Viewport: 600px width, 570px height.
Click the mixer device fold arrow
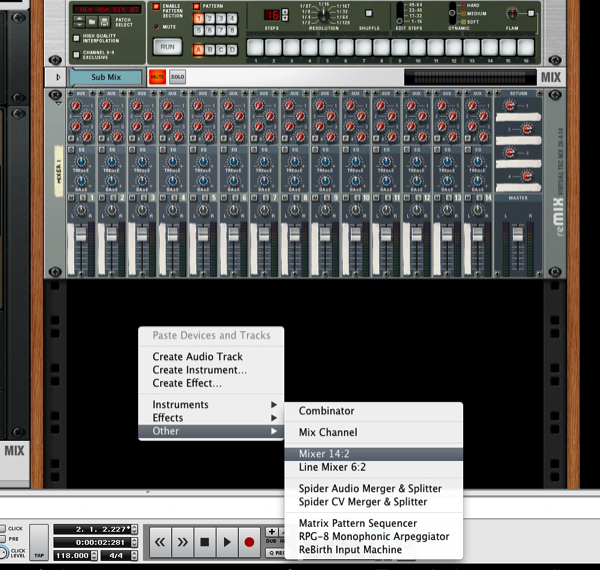click(x=59, y=104)
